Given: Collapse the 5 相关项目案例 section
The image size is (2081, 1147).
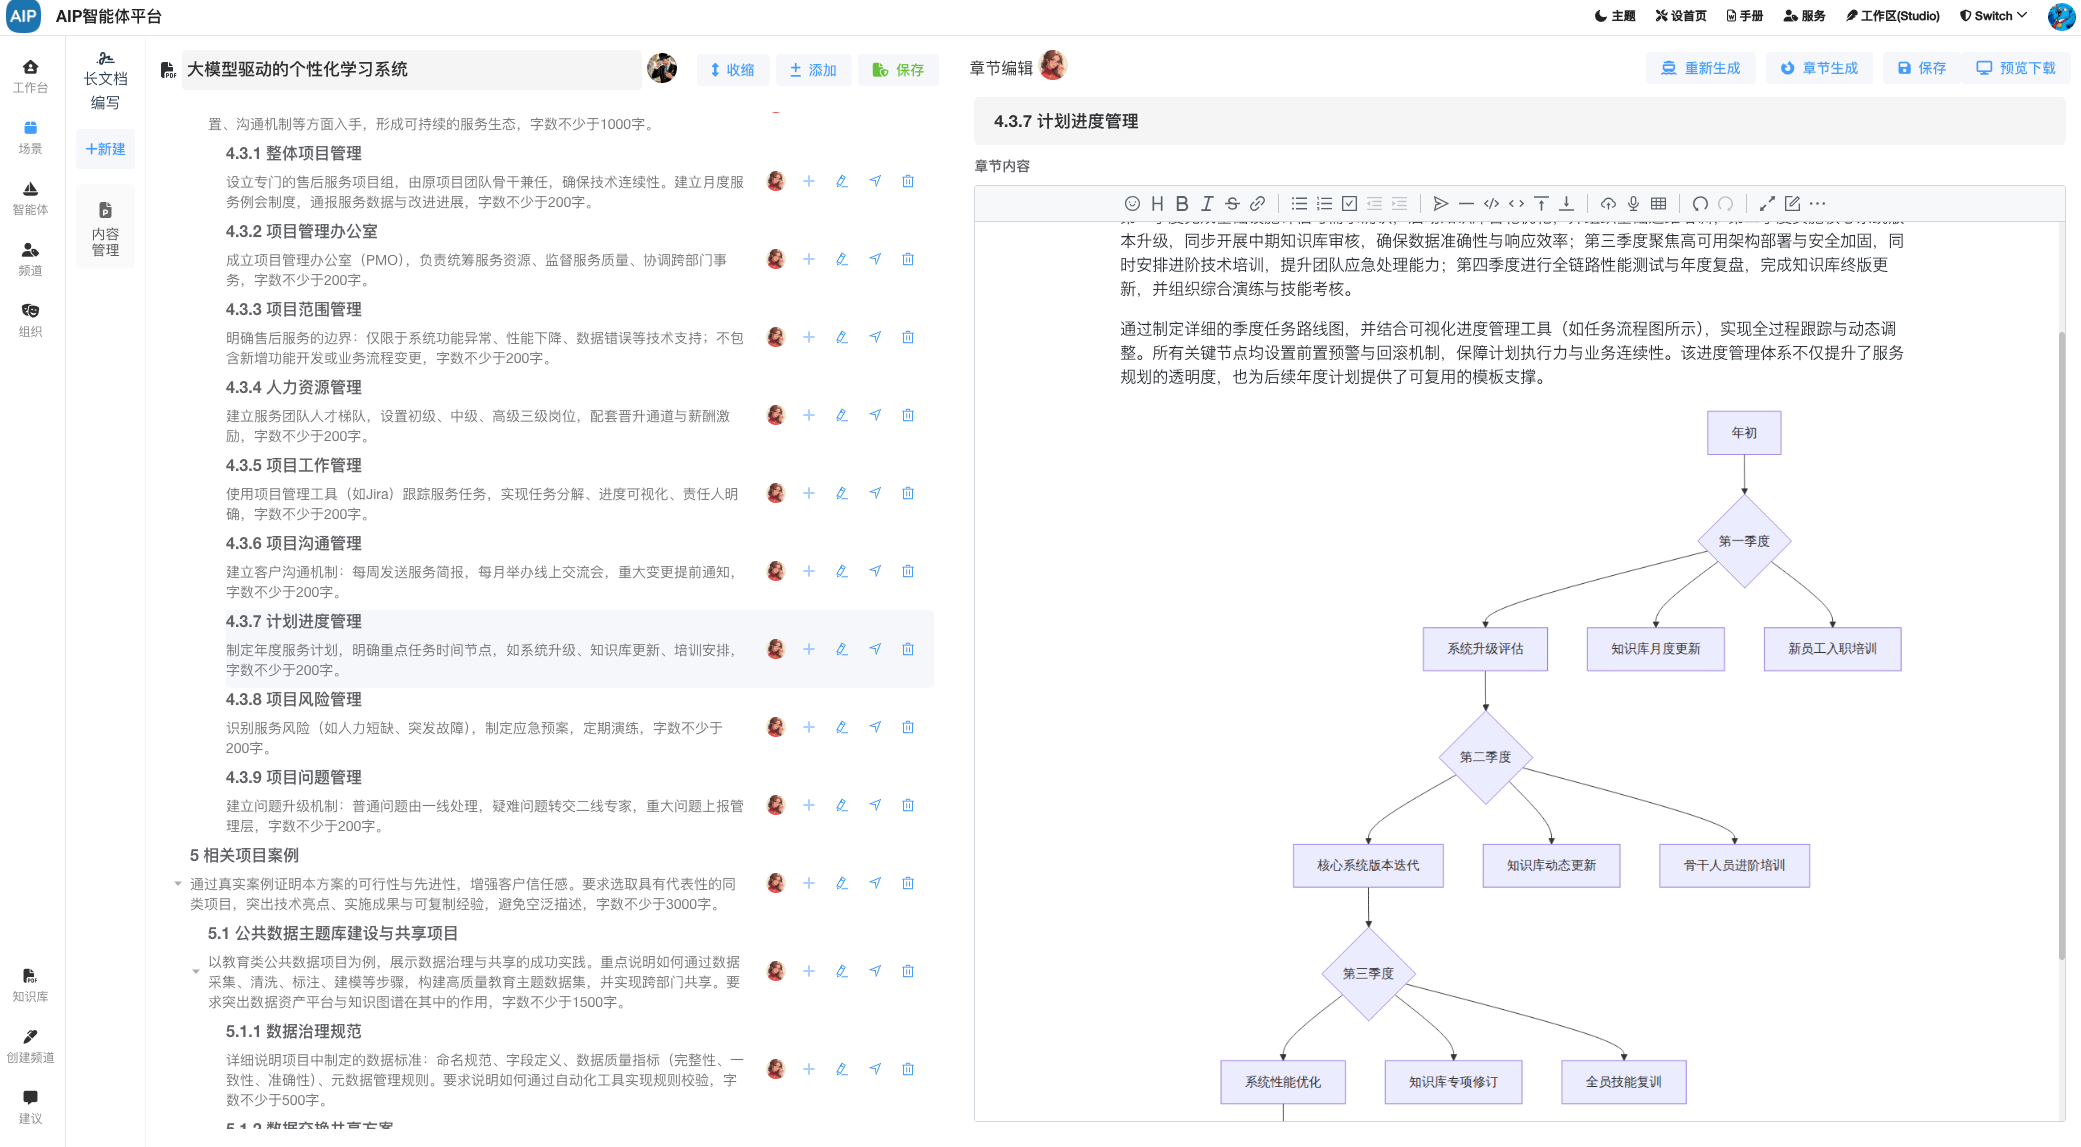Looking at the screenshot, I should pos(178,883).
